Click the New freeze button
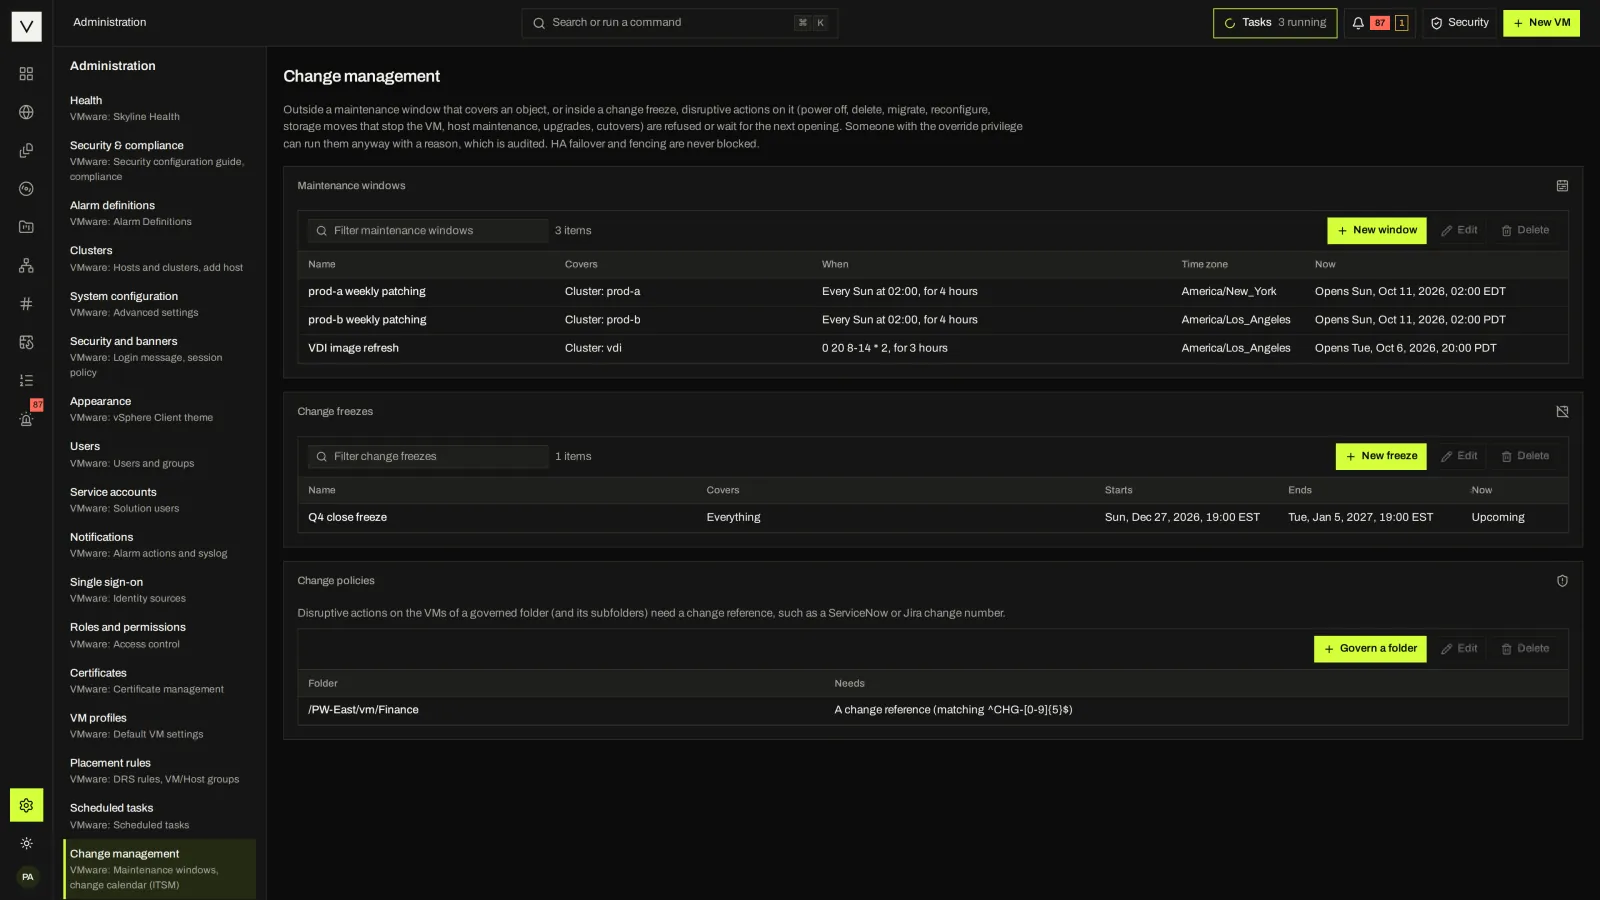The height and width of the screenshot is (900, 1600). coord(1381,456)
